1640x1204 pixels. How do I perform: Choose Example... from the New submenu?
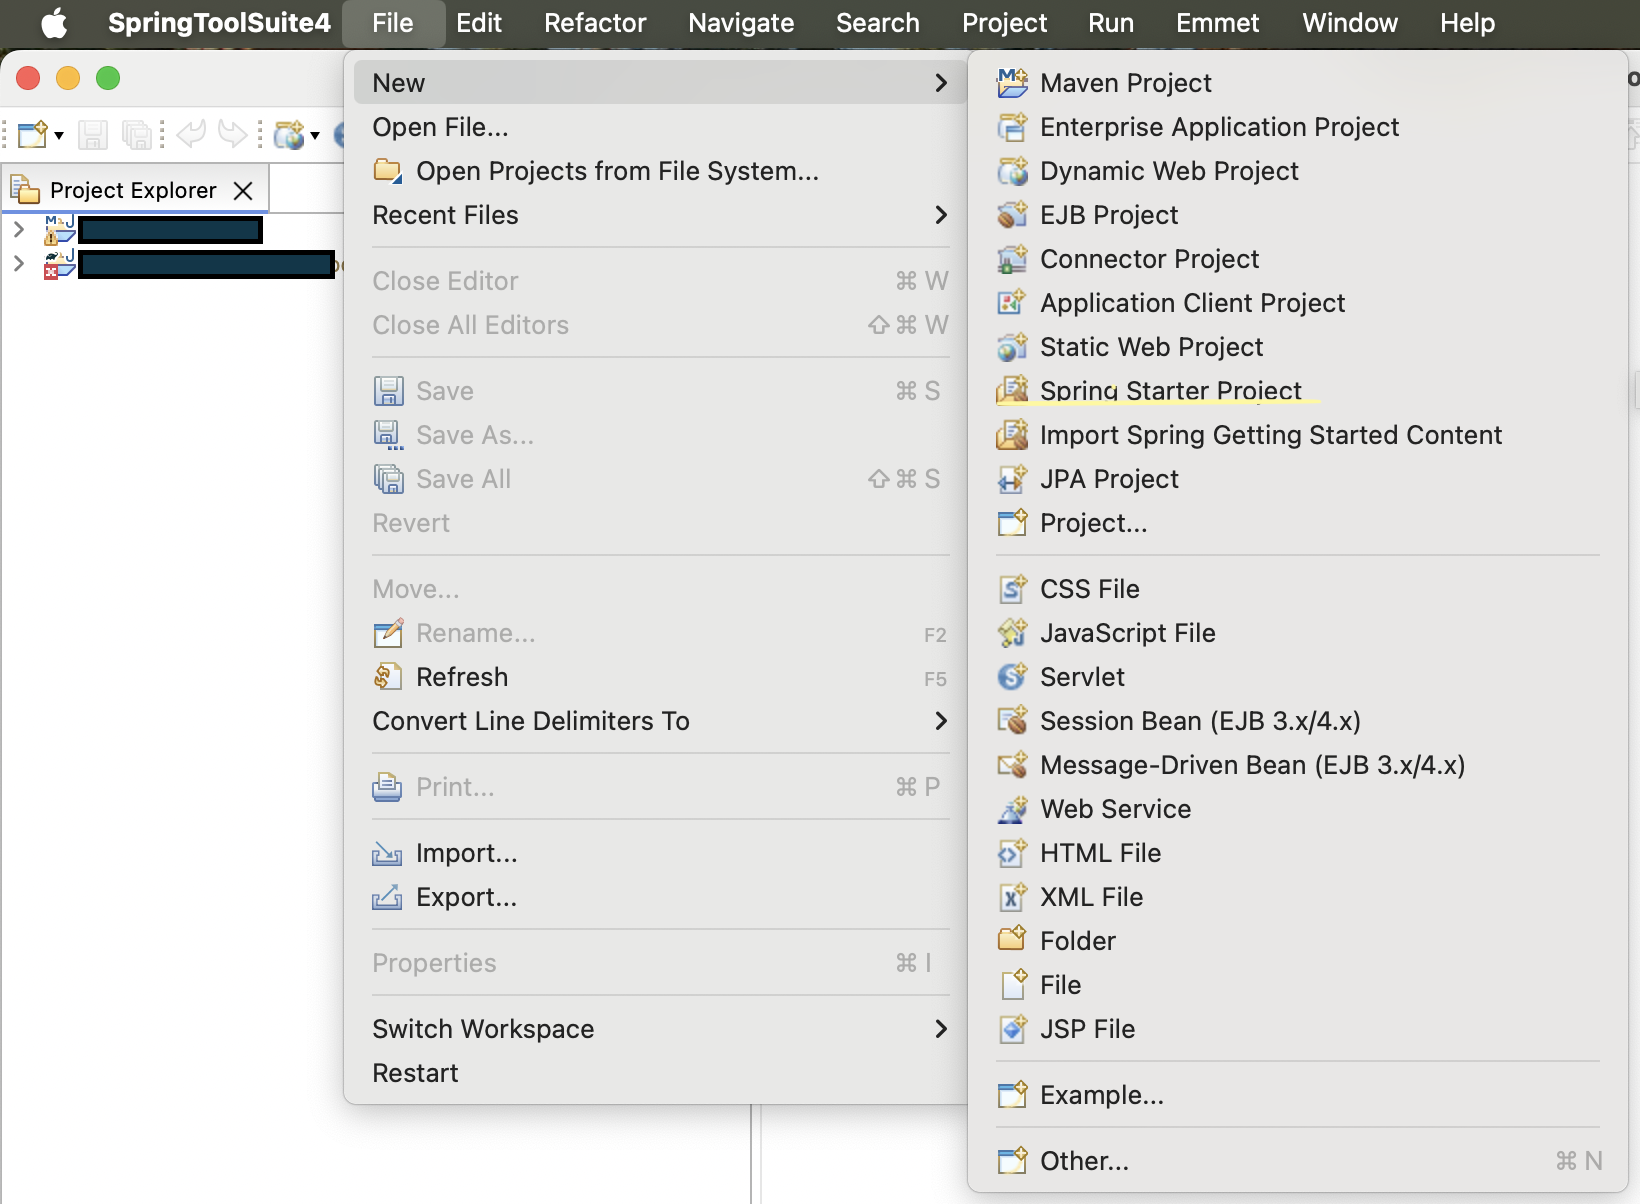1298,1095
